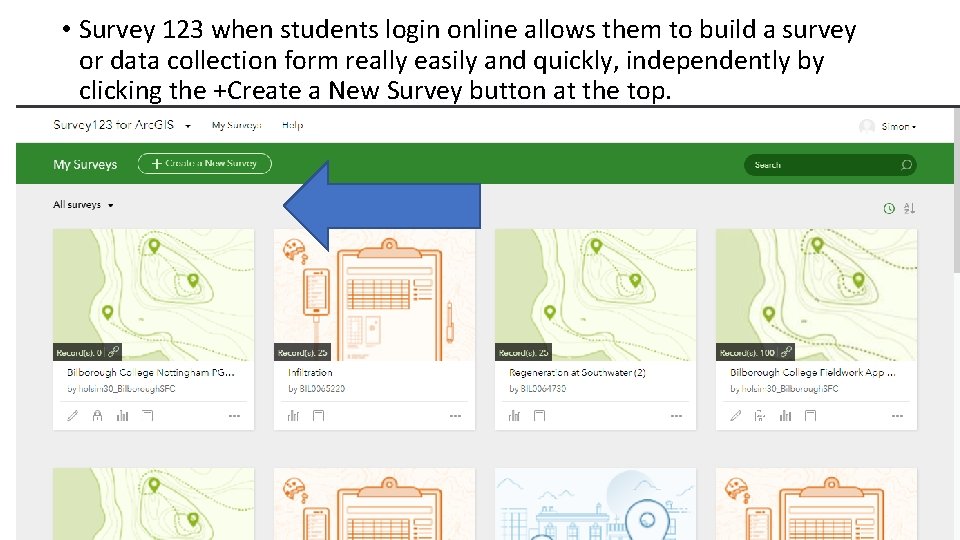Open the Bilborough College Nottingham PG survey thumbnail
Image resolution: width=960 pixels, height=540 pixels.
point(153,294)
